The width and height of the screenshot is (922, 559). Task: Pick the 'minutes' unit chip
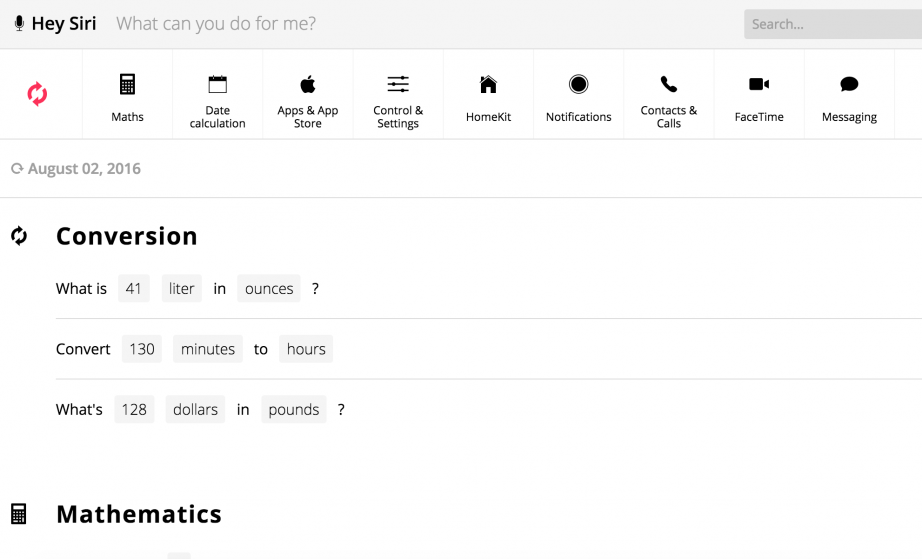208,349
